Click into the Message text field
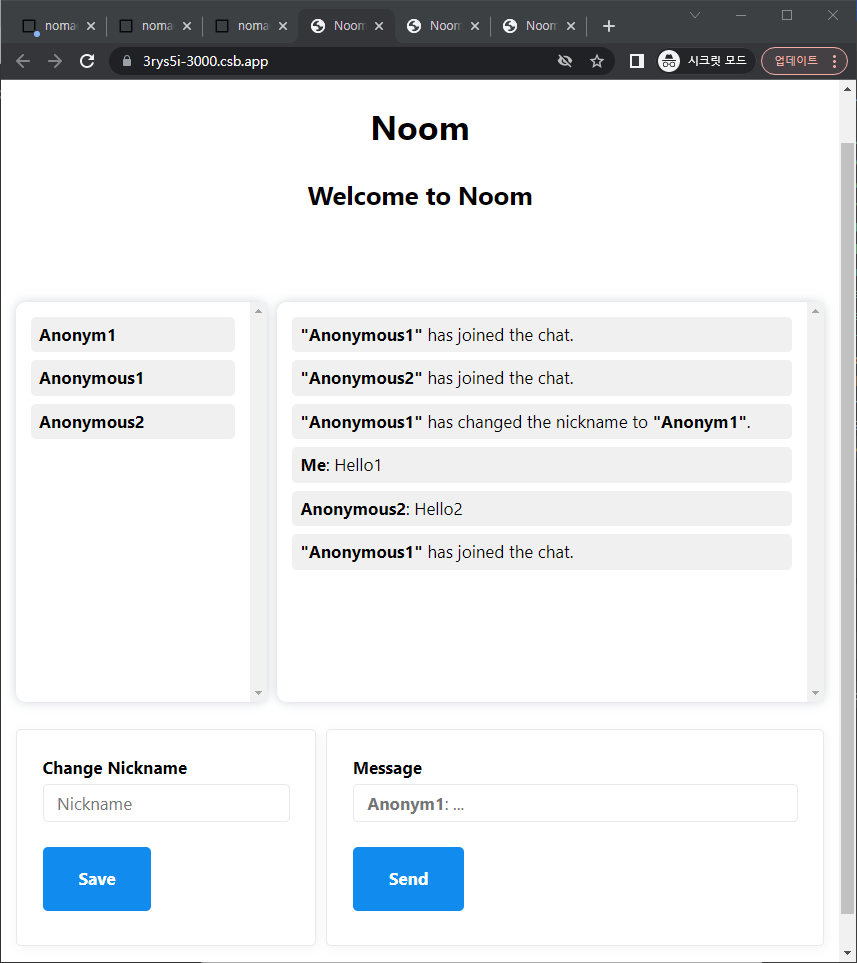 click(575, 804)
